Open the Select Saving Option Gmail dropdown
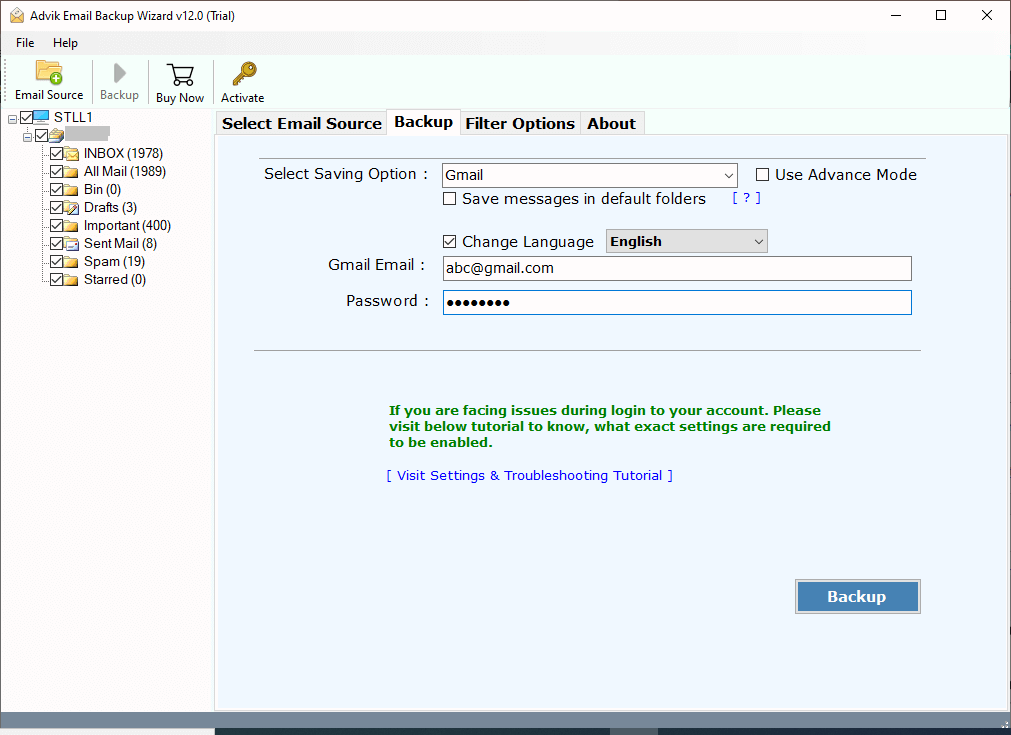Image resolution: width=1011 pixels, height=735 pixels. [589, 175]
